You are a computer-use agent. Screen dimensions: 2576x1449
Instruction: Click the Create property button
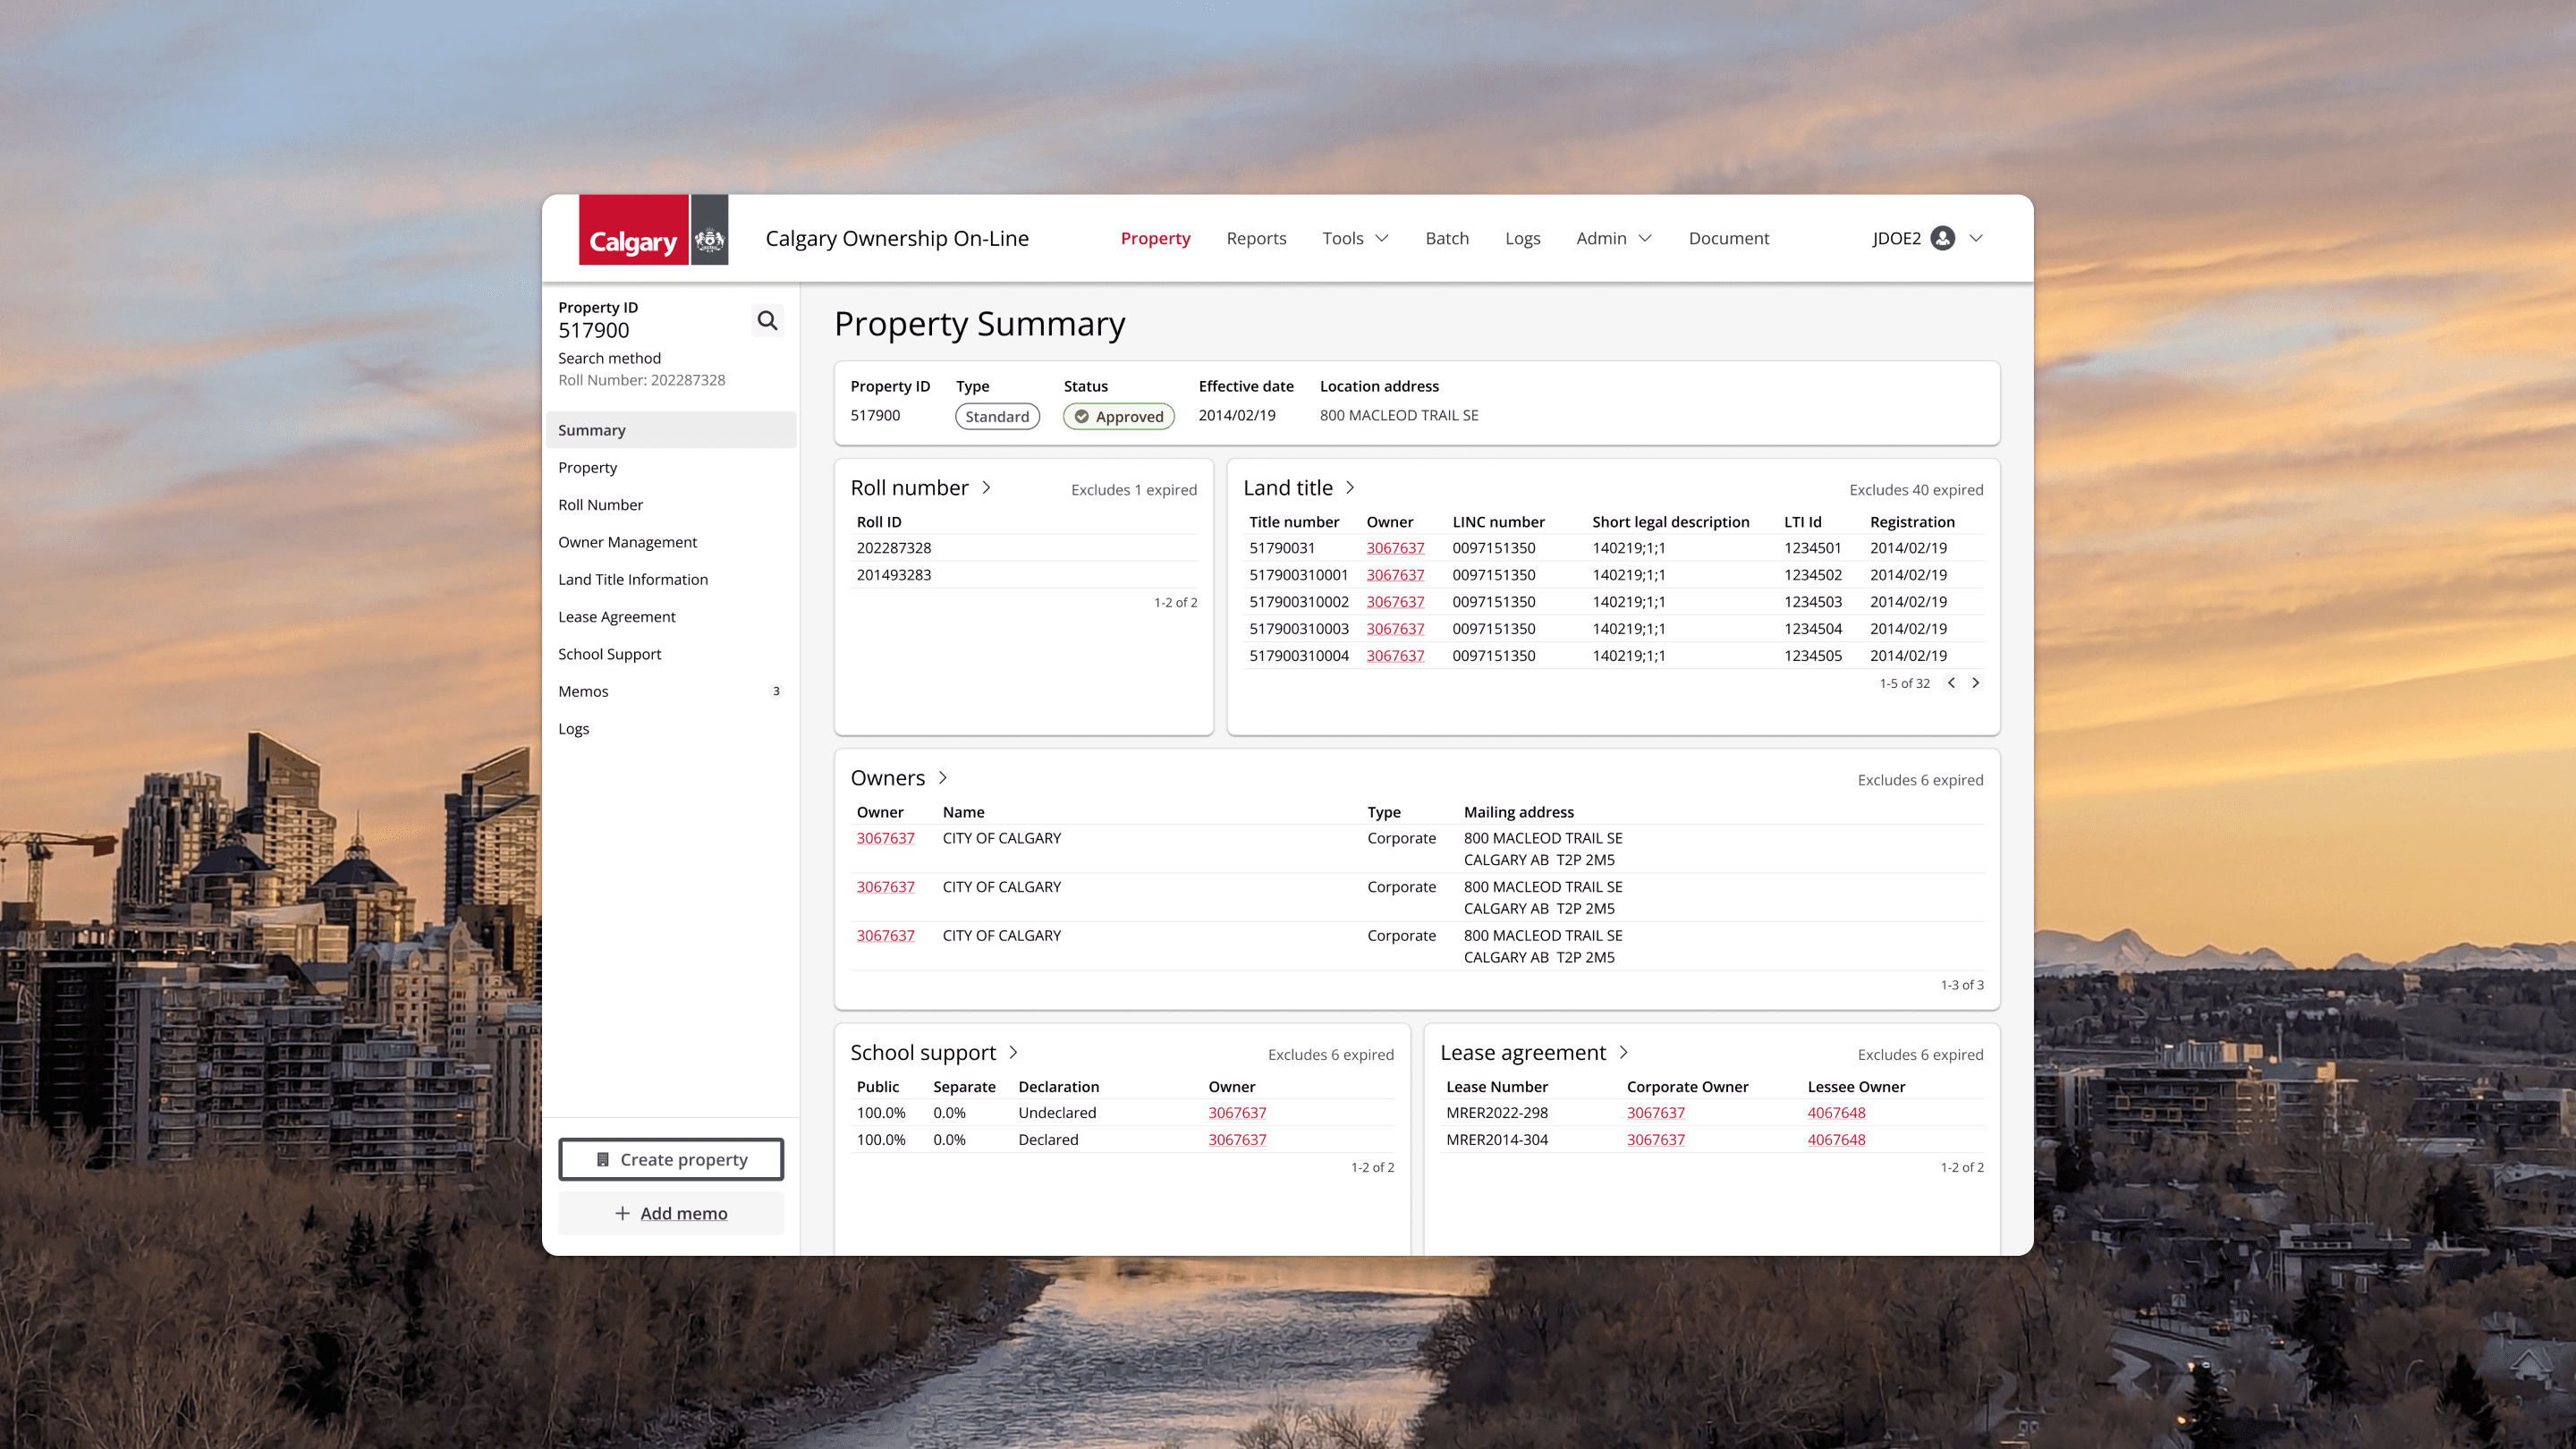coord(671,1159)
